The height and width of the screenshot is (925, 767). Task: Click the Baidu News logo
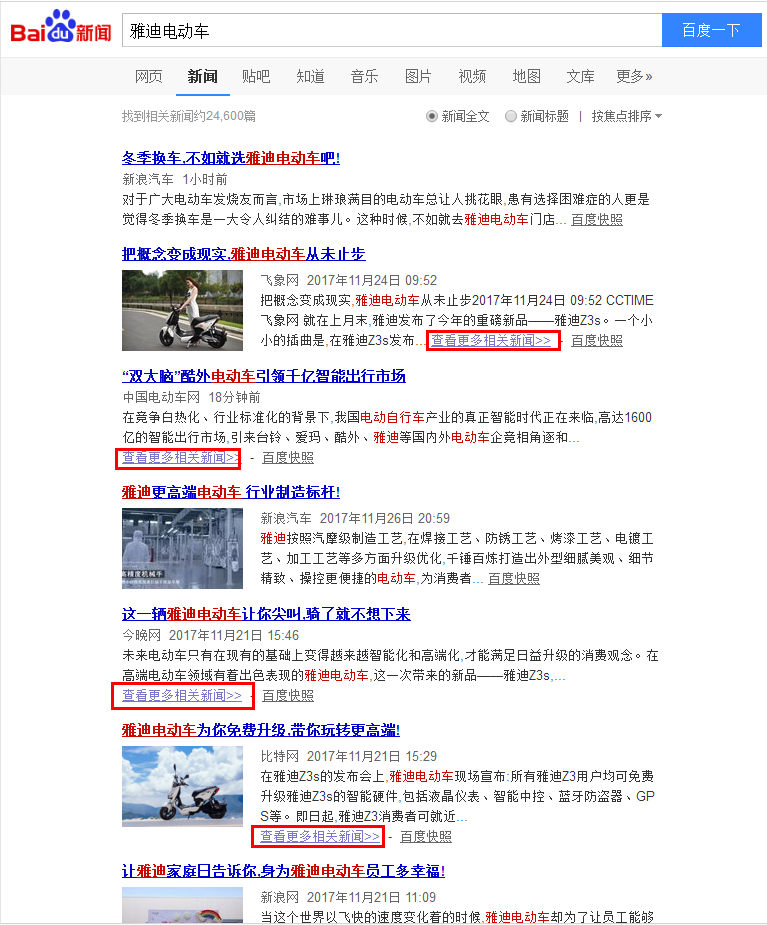click(60, 29)
